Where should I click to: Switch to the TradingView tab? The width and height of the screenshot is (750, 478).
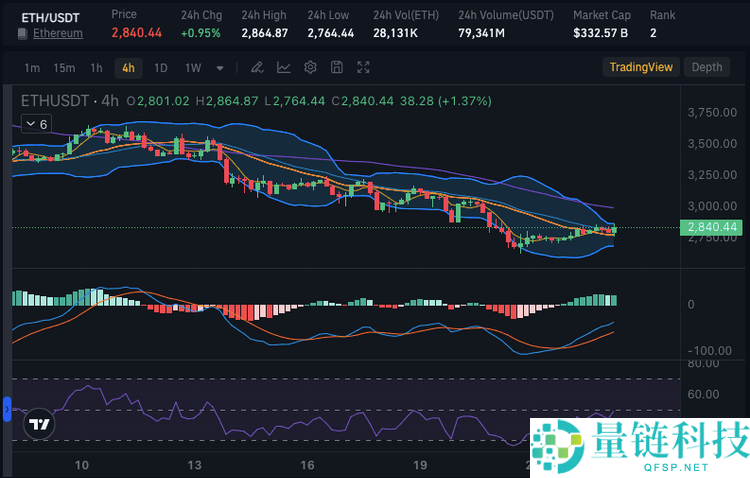tap(641, 67)
